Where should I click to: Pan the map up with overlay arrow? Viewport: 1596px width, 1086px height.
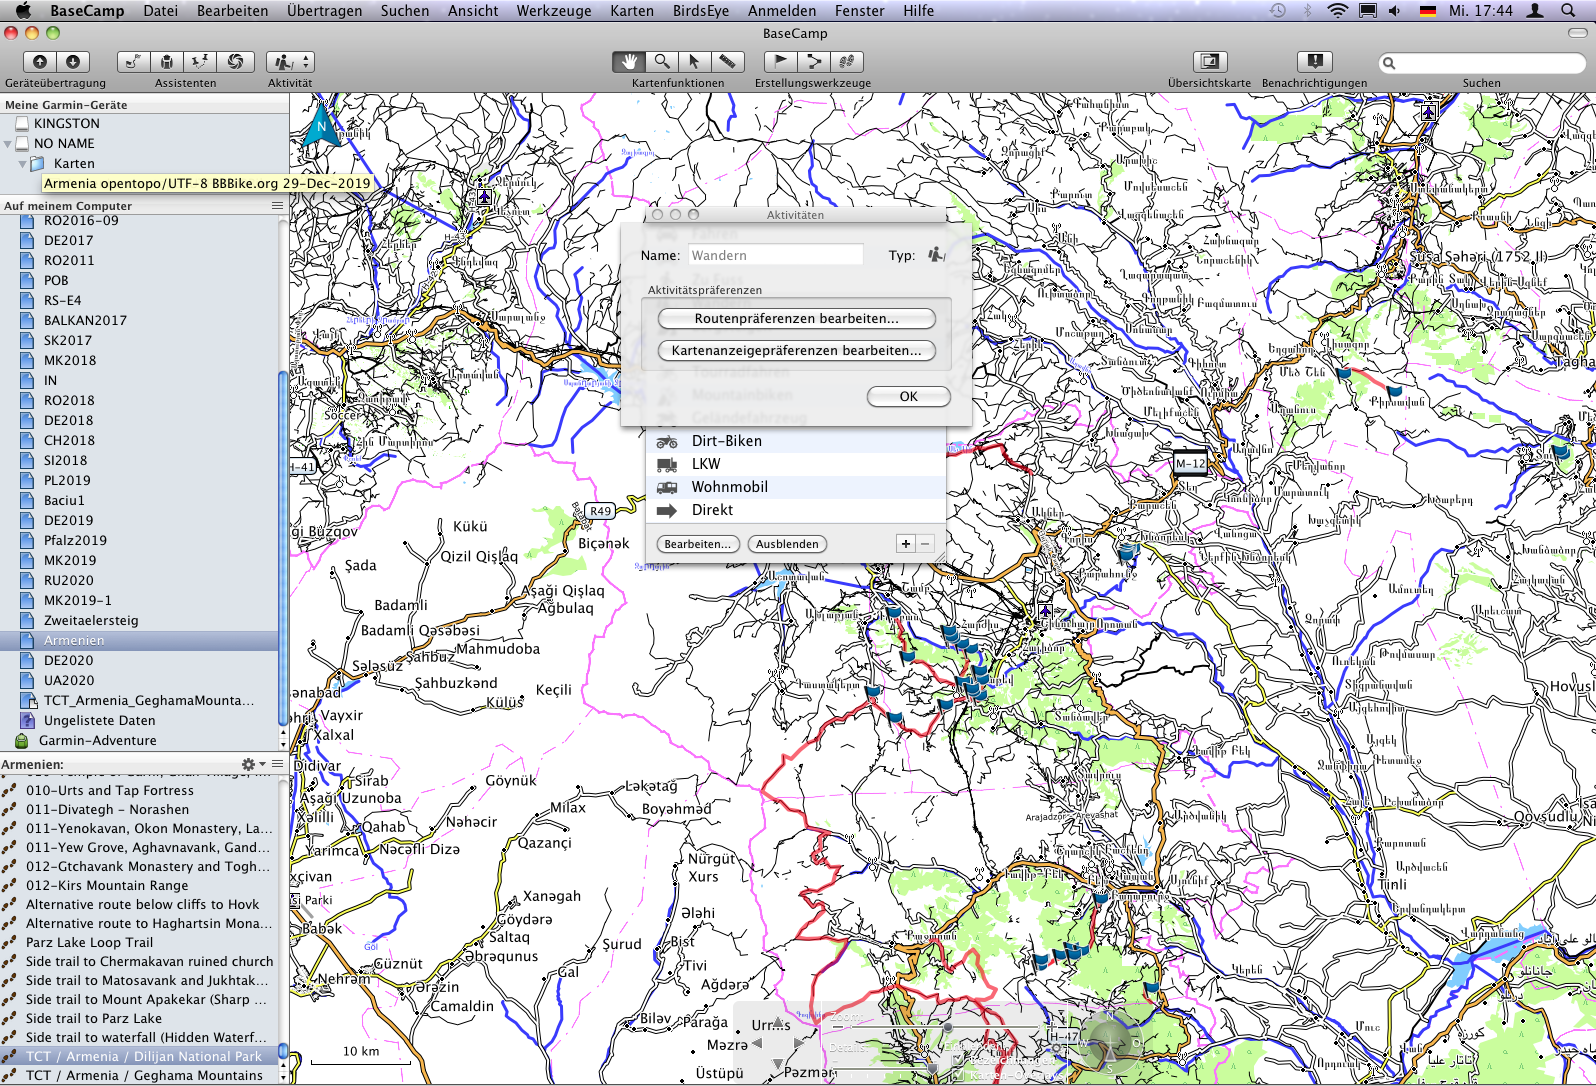coord(778,1022)
